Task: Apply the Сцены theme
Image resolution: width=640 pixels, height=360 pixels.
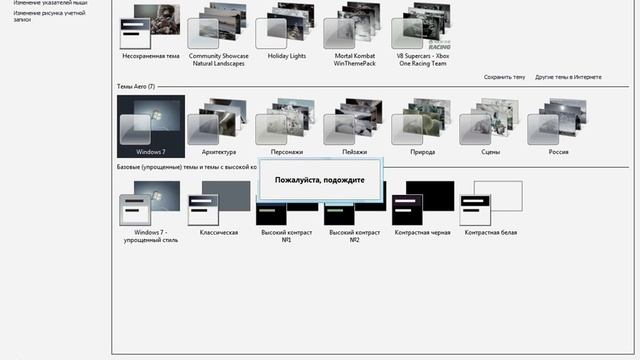Action: pyautogui.click(x=490, y=127)
